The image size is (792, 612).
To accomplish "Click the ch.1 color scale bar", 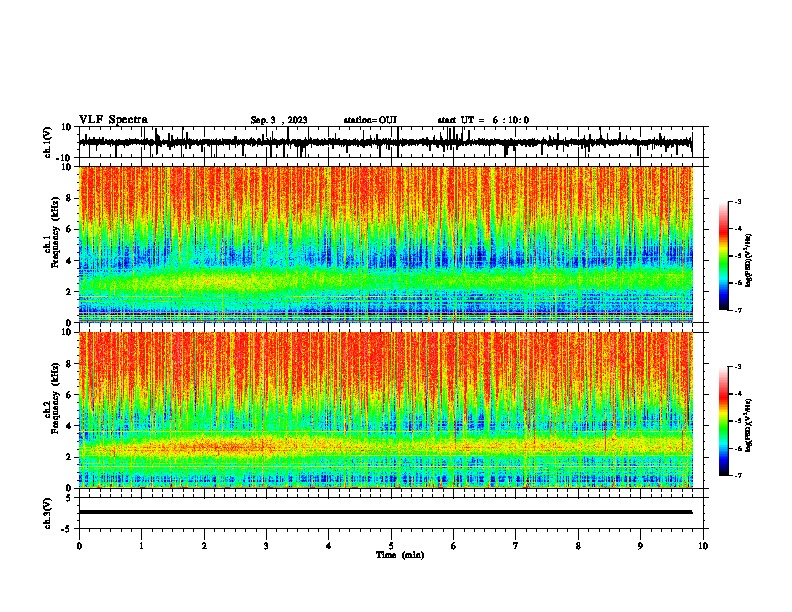I will tap(724, 256).
